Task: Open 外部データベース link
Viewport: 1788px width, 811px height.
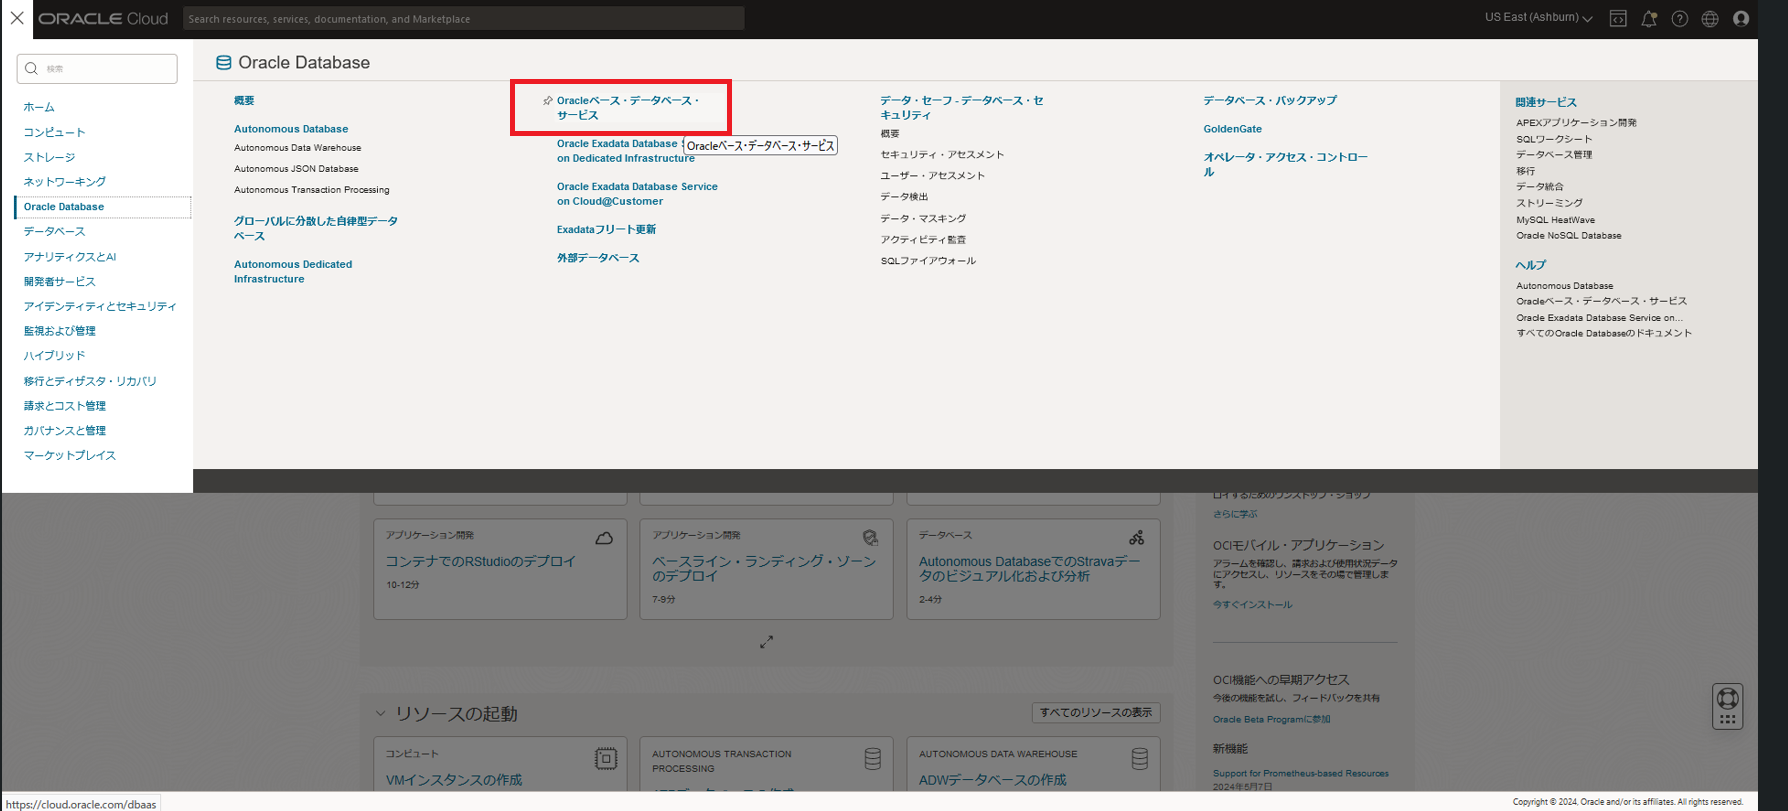Action: click(x=598, y=258)
